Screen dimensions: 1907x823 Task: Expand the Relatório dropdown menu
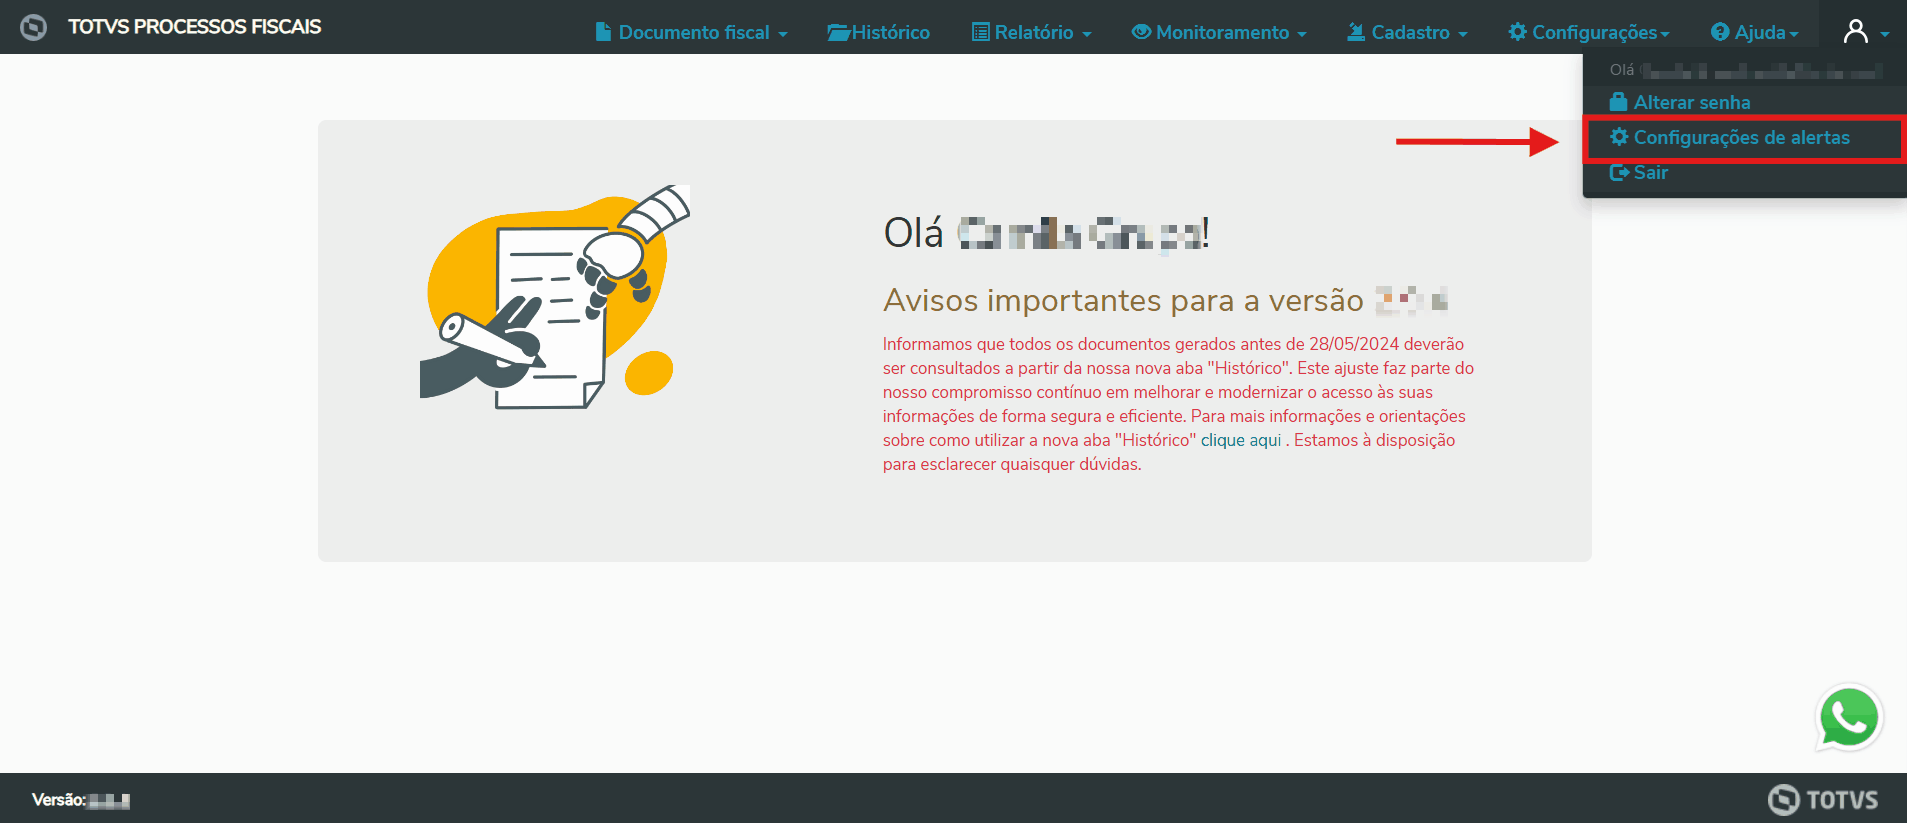coord(1032,32)
